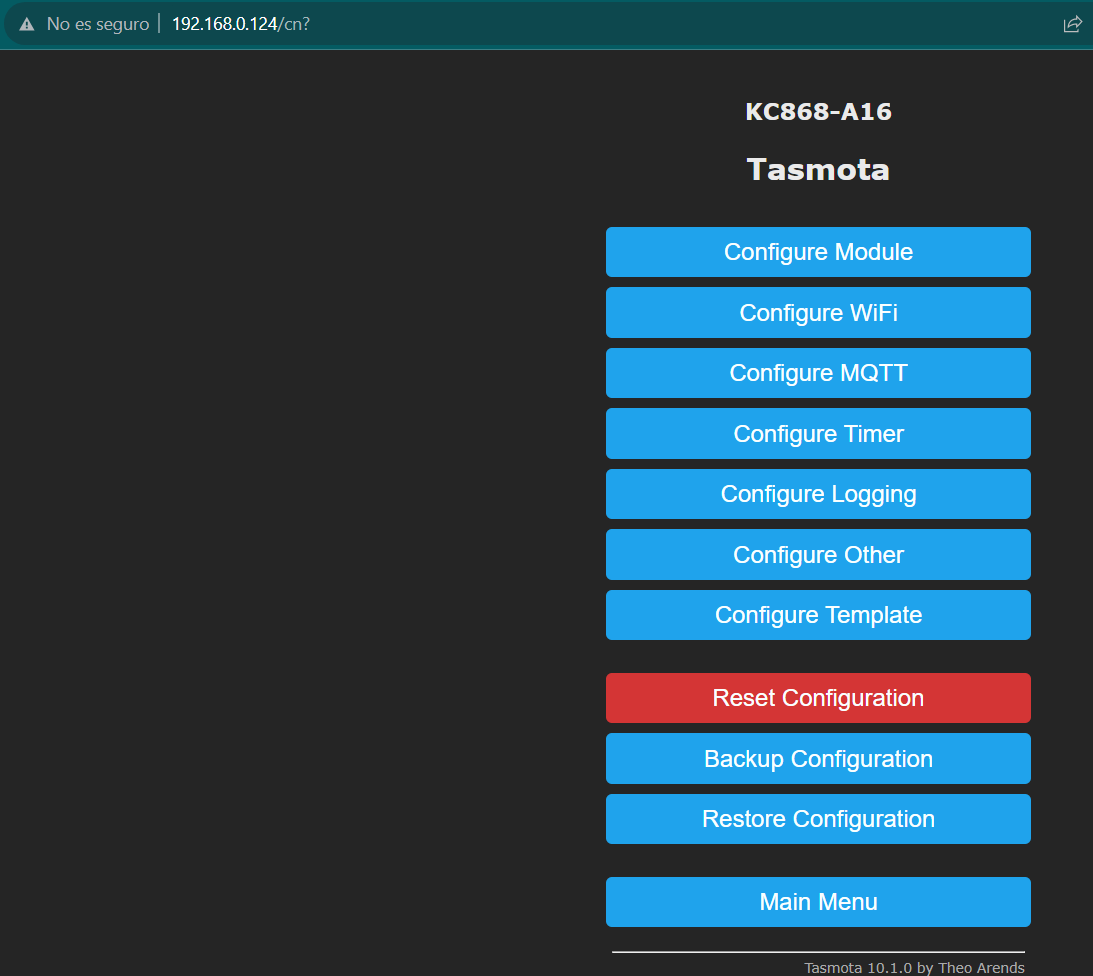Click the share icon in address bar

pos(1072,24)
